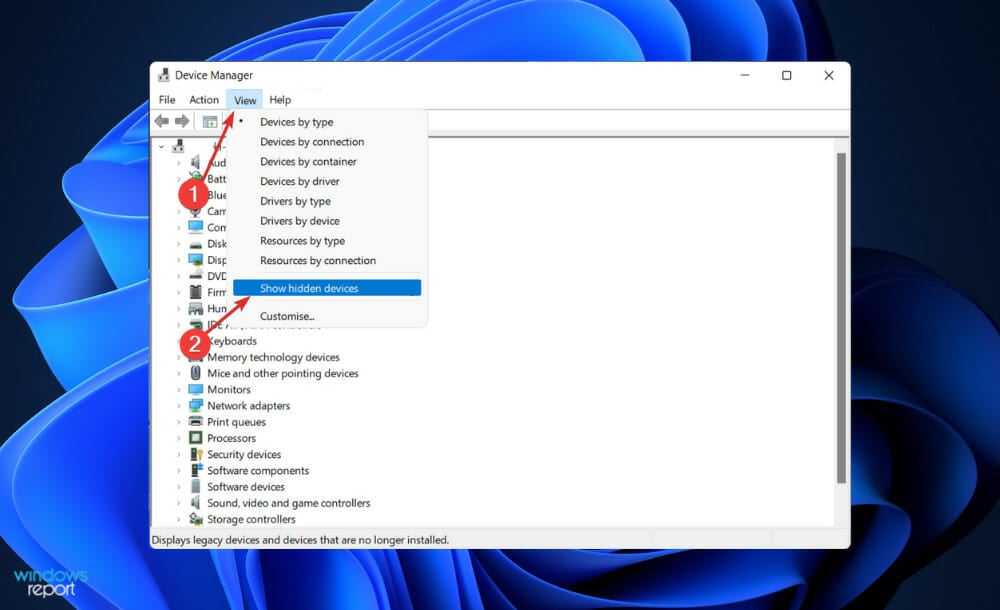Expand the Network adapters node chevron
This screenshot has height=610, width=1000.
[x=179, y=406]
